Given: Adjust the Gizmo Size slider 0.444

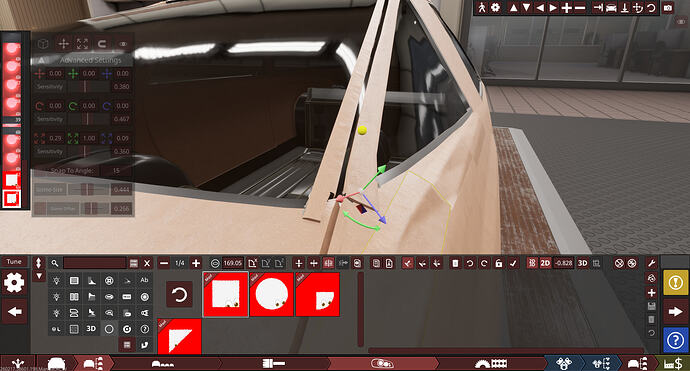Looking at the screenshot, I should (88, 189).
